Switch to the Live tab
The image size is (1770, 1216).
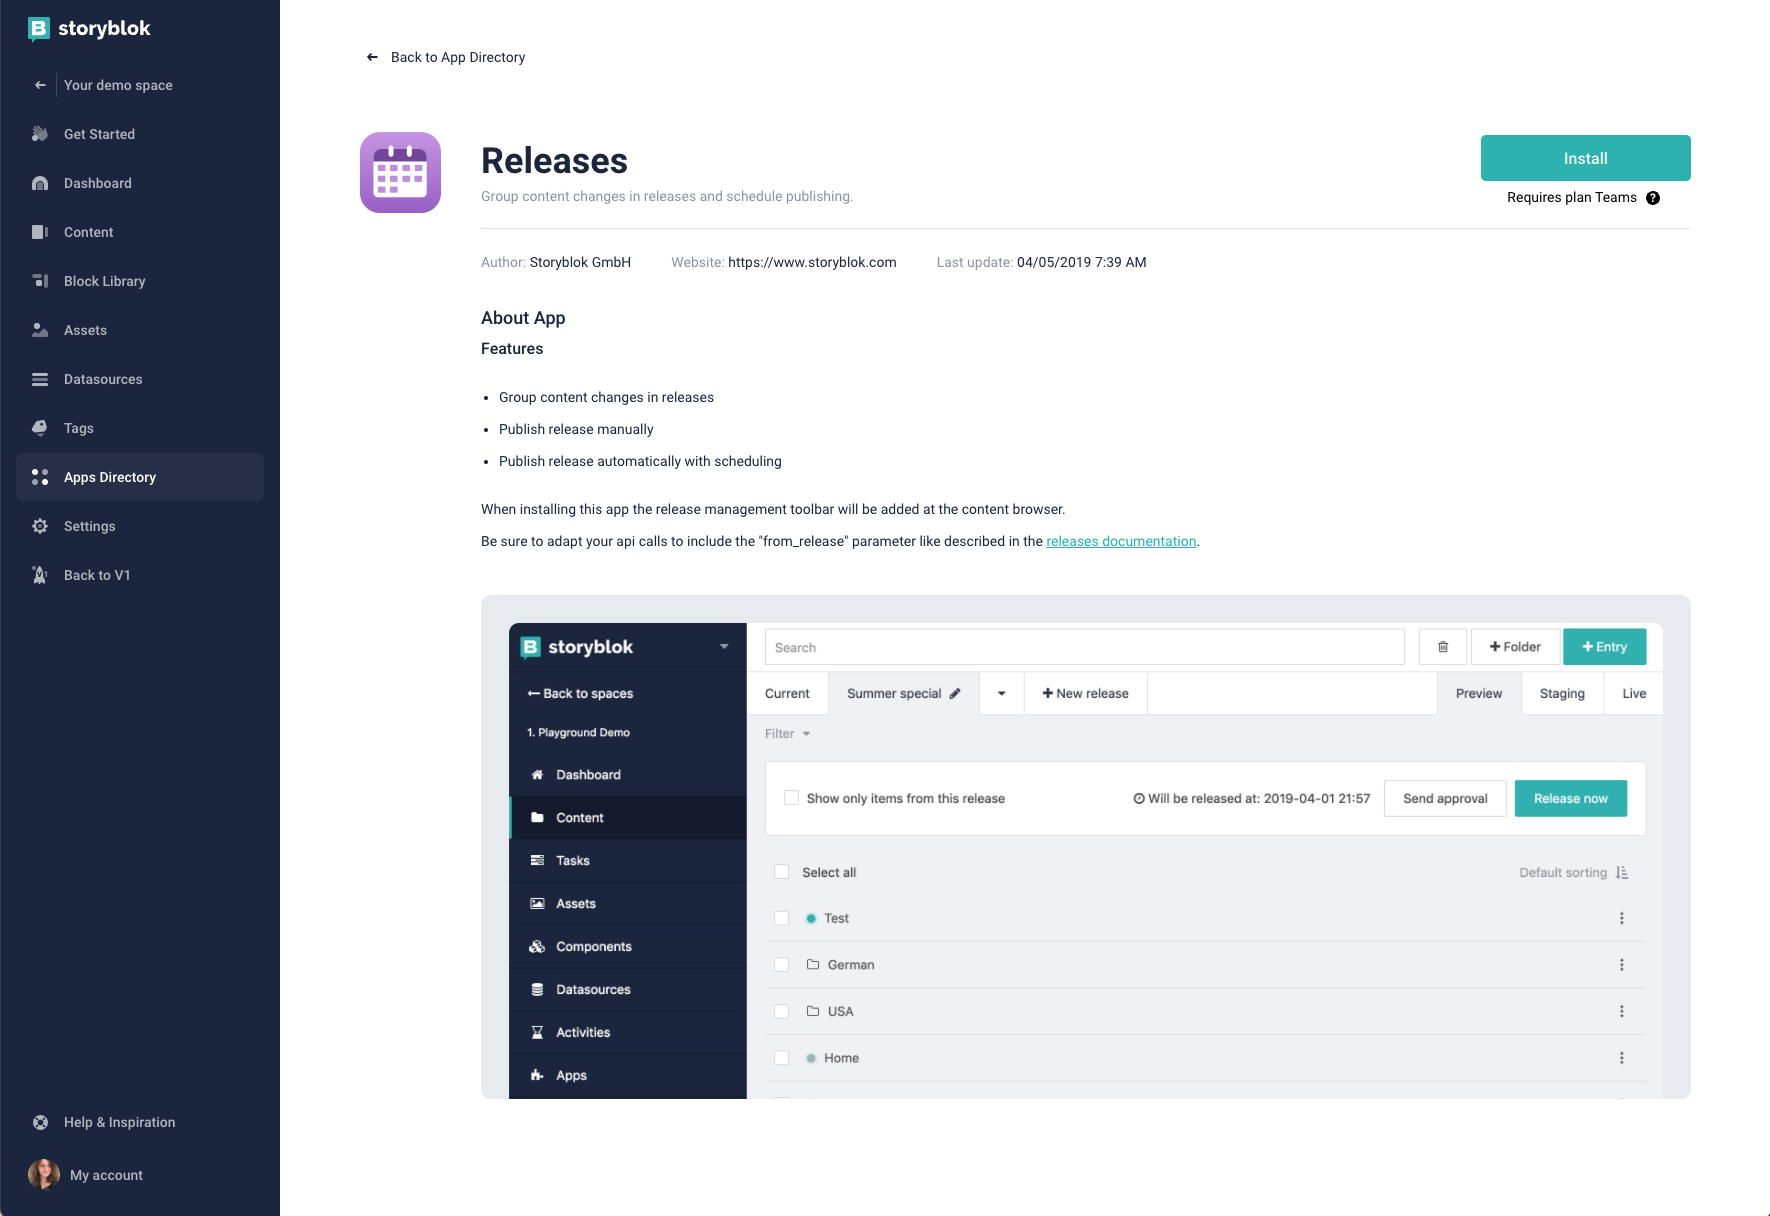[1634, 693]
